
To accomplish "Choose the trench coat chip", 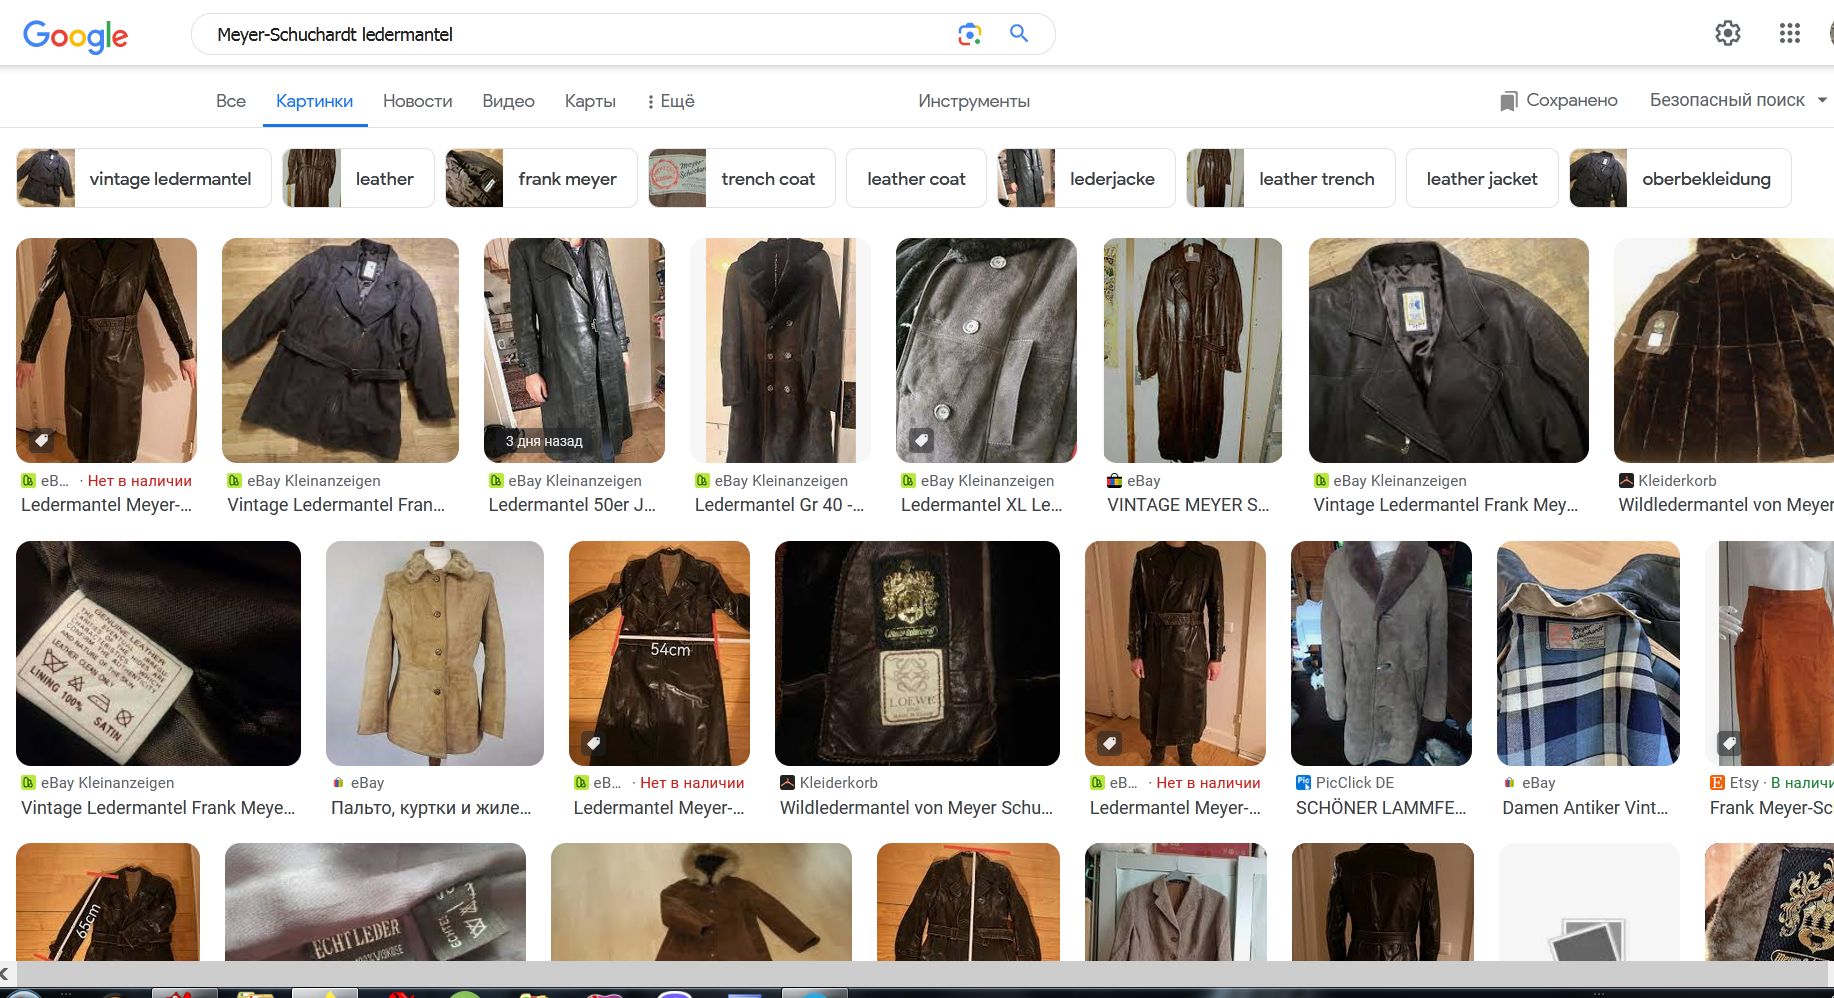I will [742, 178].
